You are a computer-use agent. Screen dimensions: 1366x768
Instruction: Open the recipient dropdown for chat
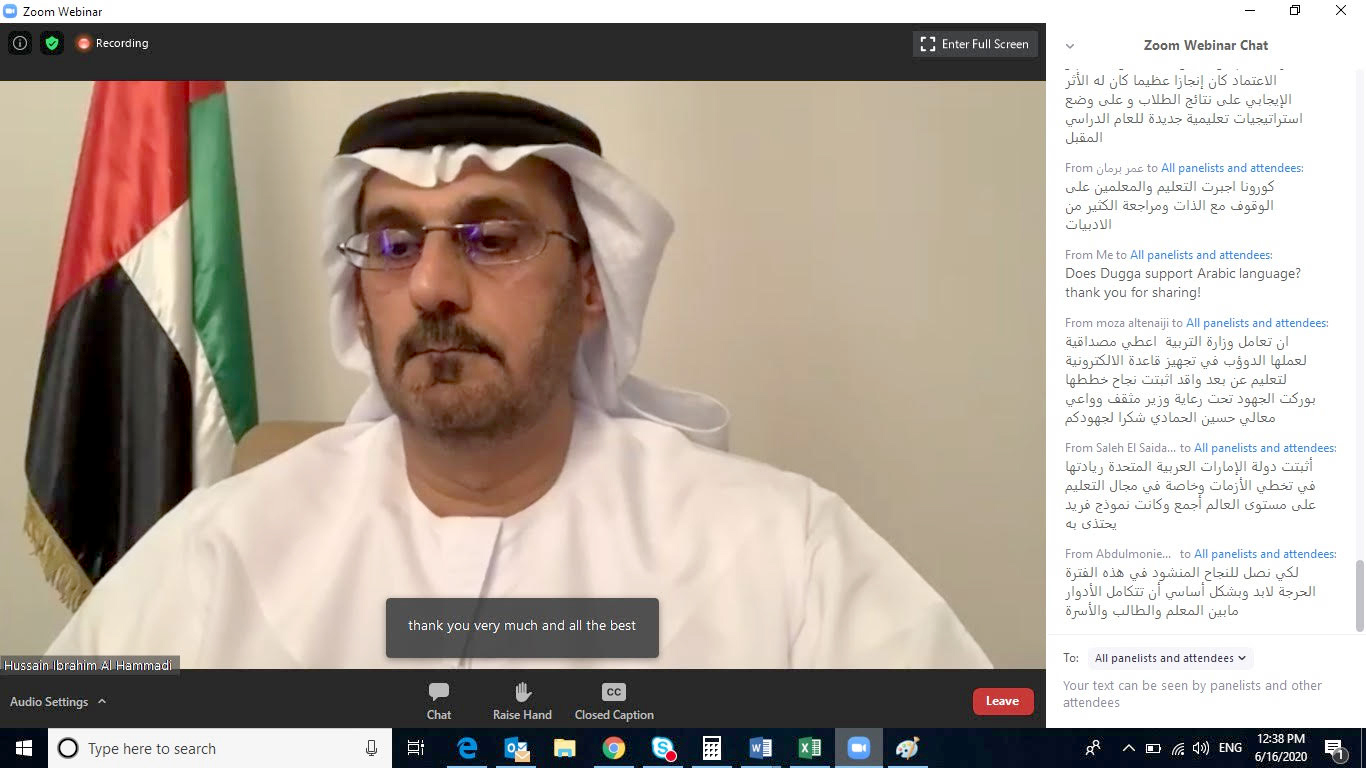1170,658
